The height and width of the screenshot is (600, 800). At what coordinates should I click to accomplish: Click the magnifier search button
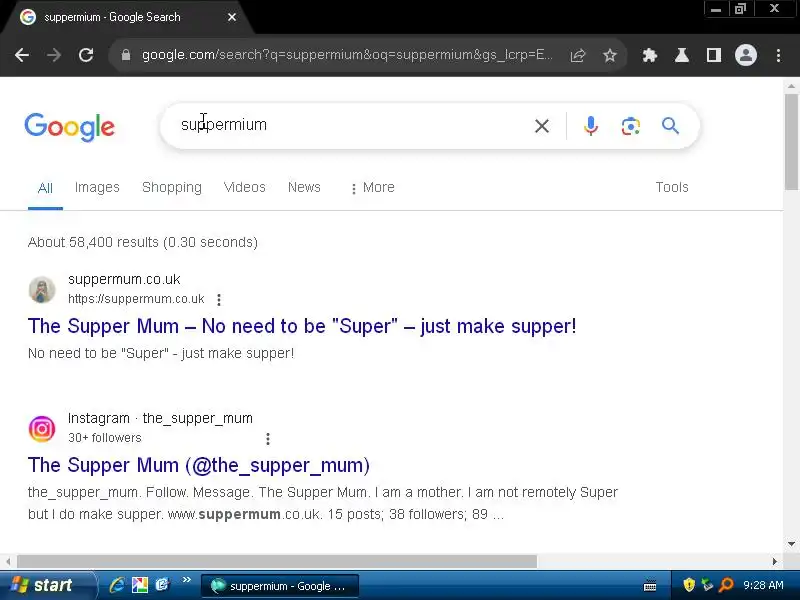670,126
